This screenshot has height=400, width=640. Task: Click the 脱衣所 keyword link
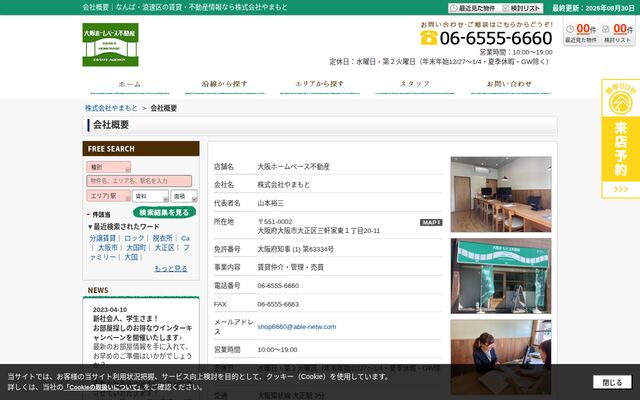(162, 238)
